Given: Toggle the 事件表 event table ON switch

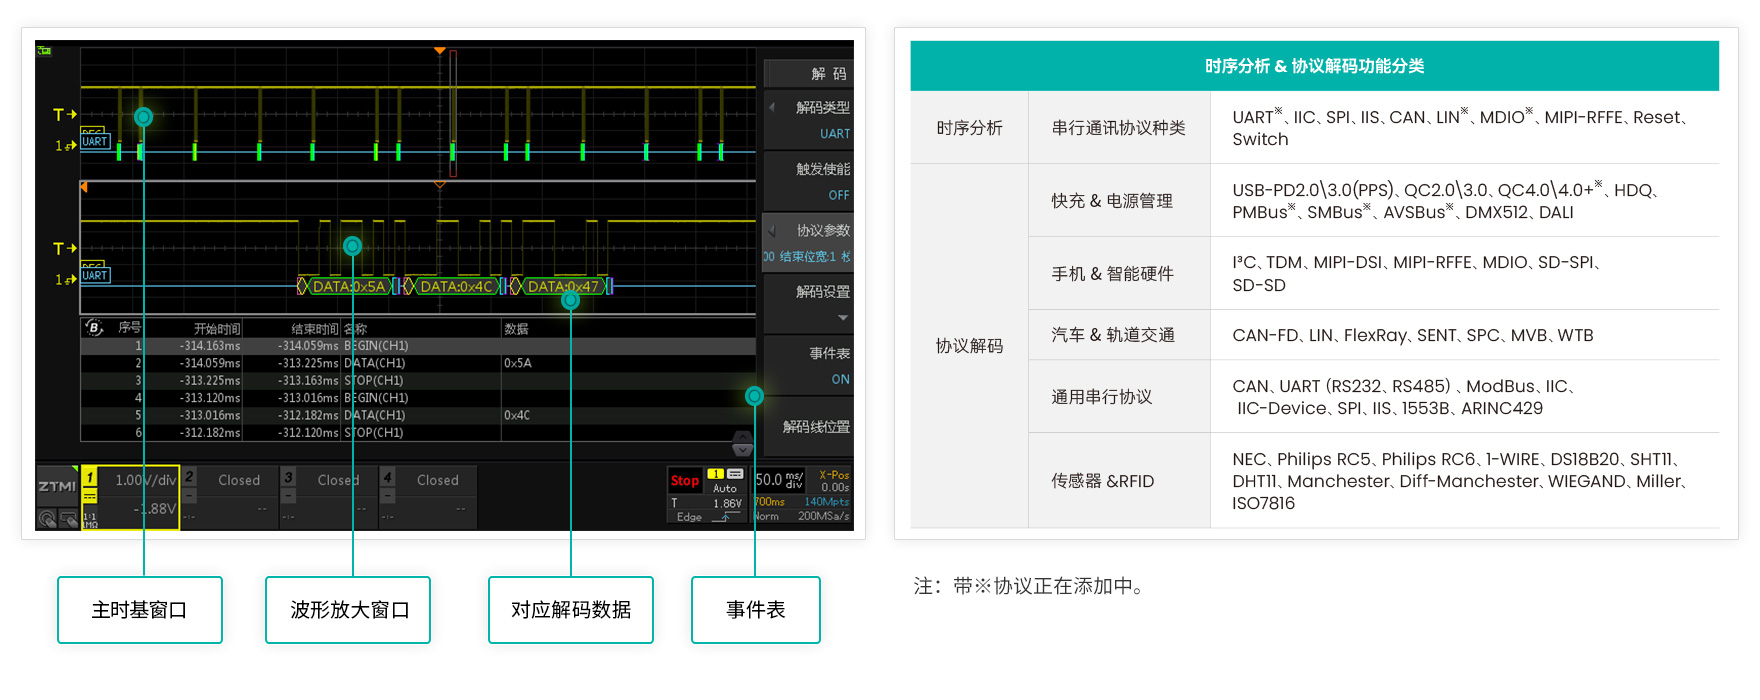Looking at the screenshot, I should 809,366.
